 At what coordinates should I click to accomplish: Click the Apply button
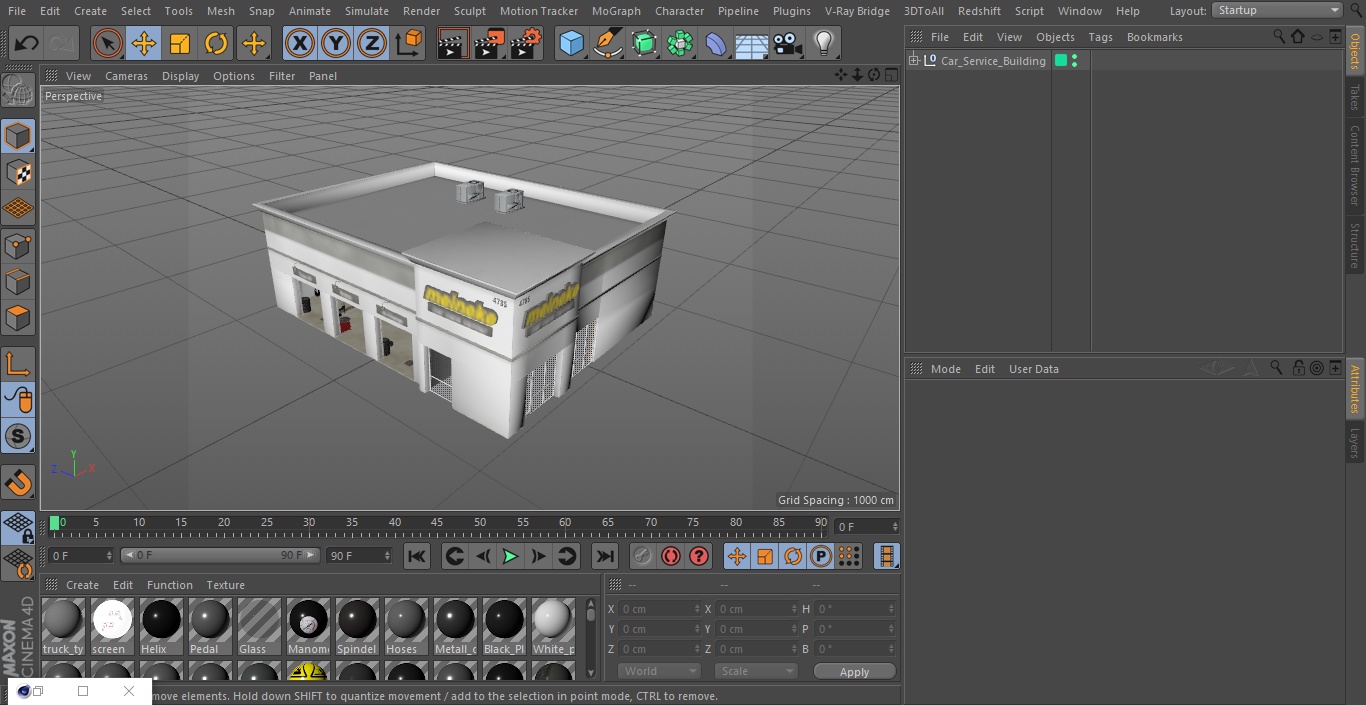tap(854, 672)
